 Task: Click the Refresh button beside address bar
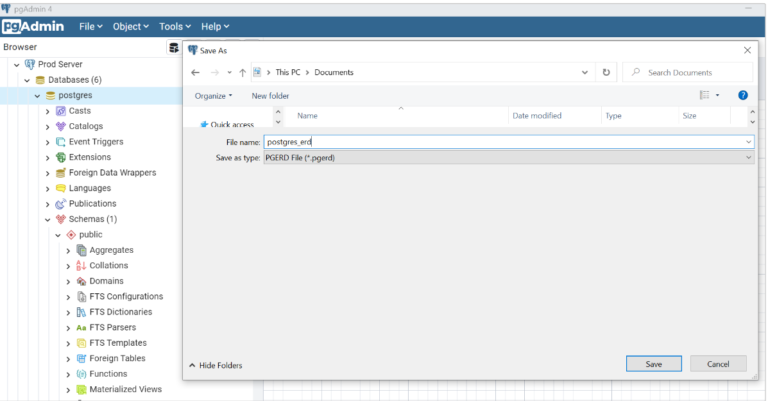point(606,72)
